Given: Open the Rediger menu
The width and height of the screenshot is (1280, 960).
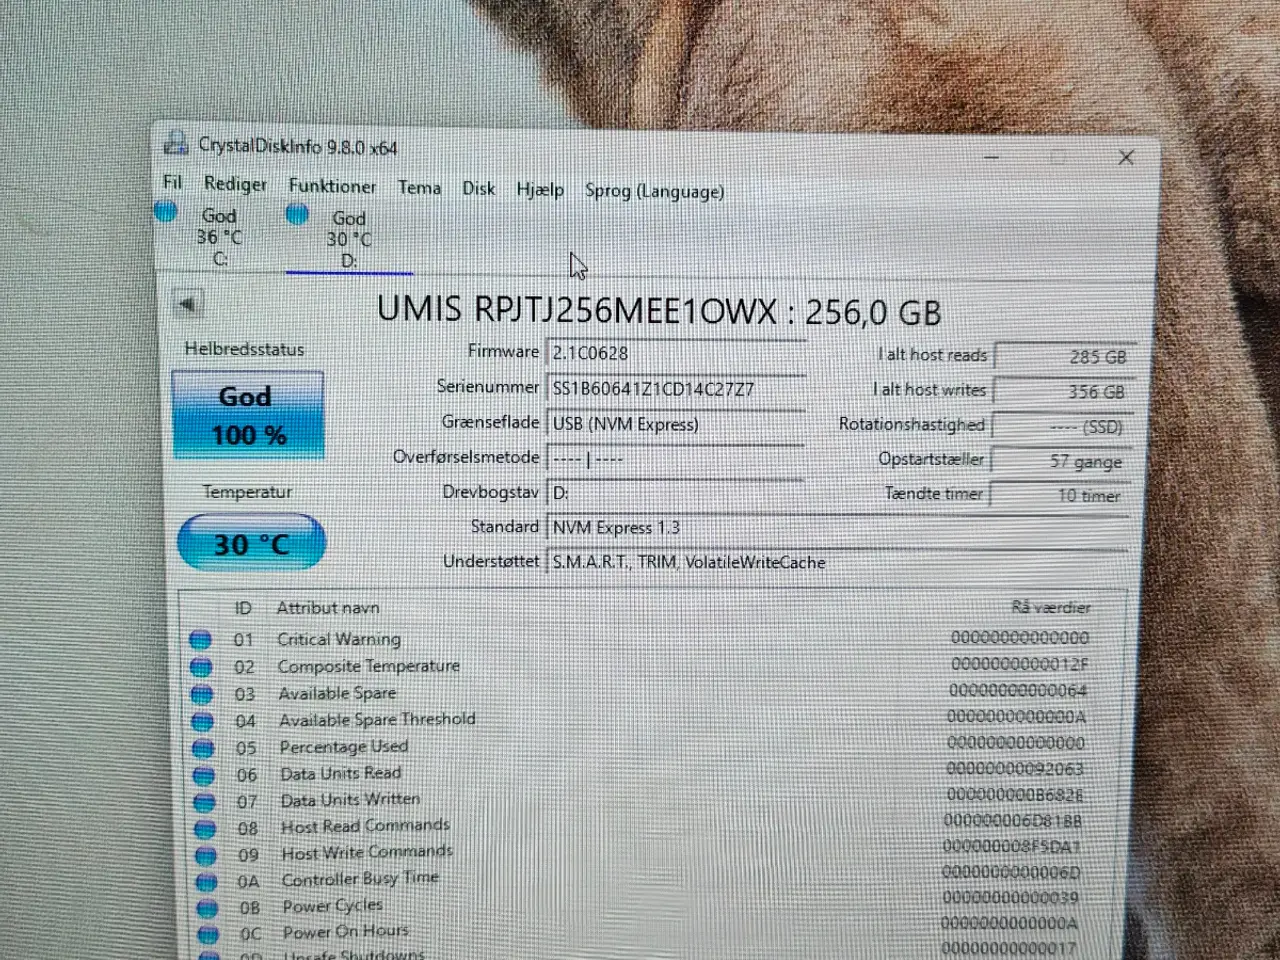Looking at the screenshot, I should tap(236, 184).
